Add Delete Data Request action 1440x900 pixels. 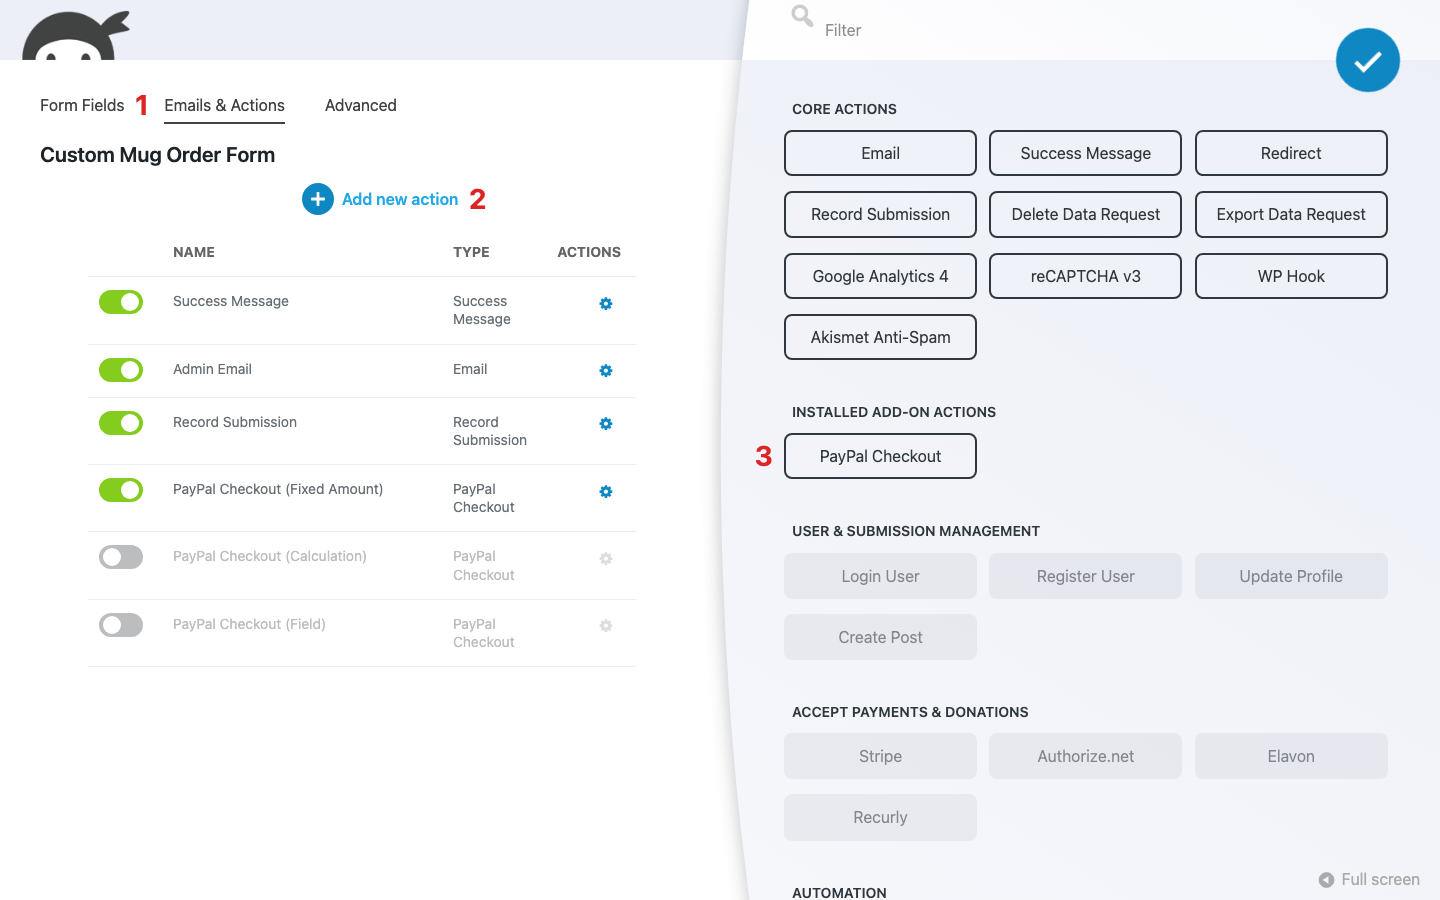coord(1085,214)
